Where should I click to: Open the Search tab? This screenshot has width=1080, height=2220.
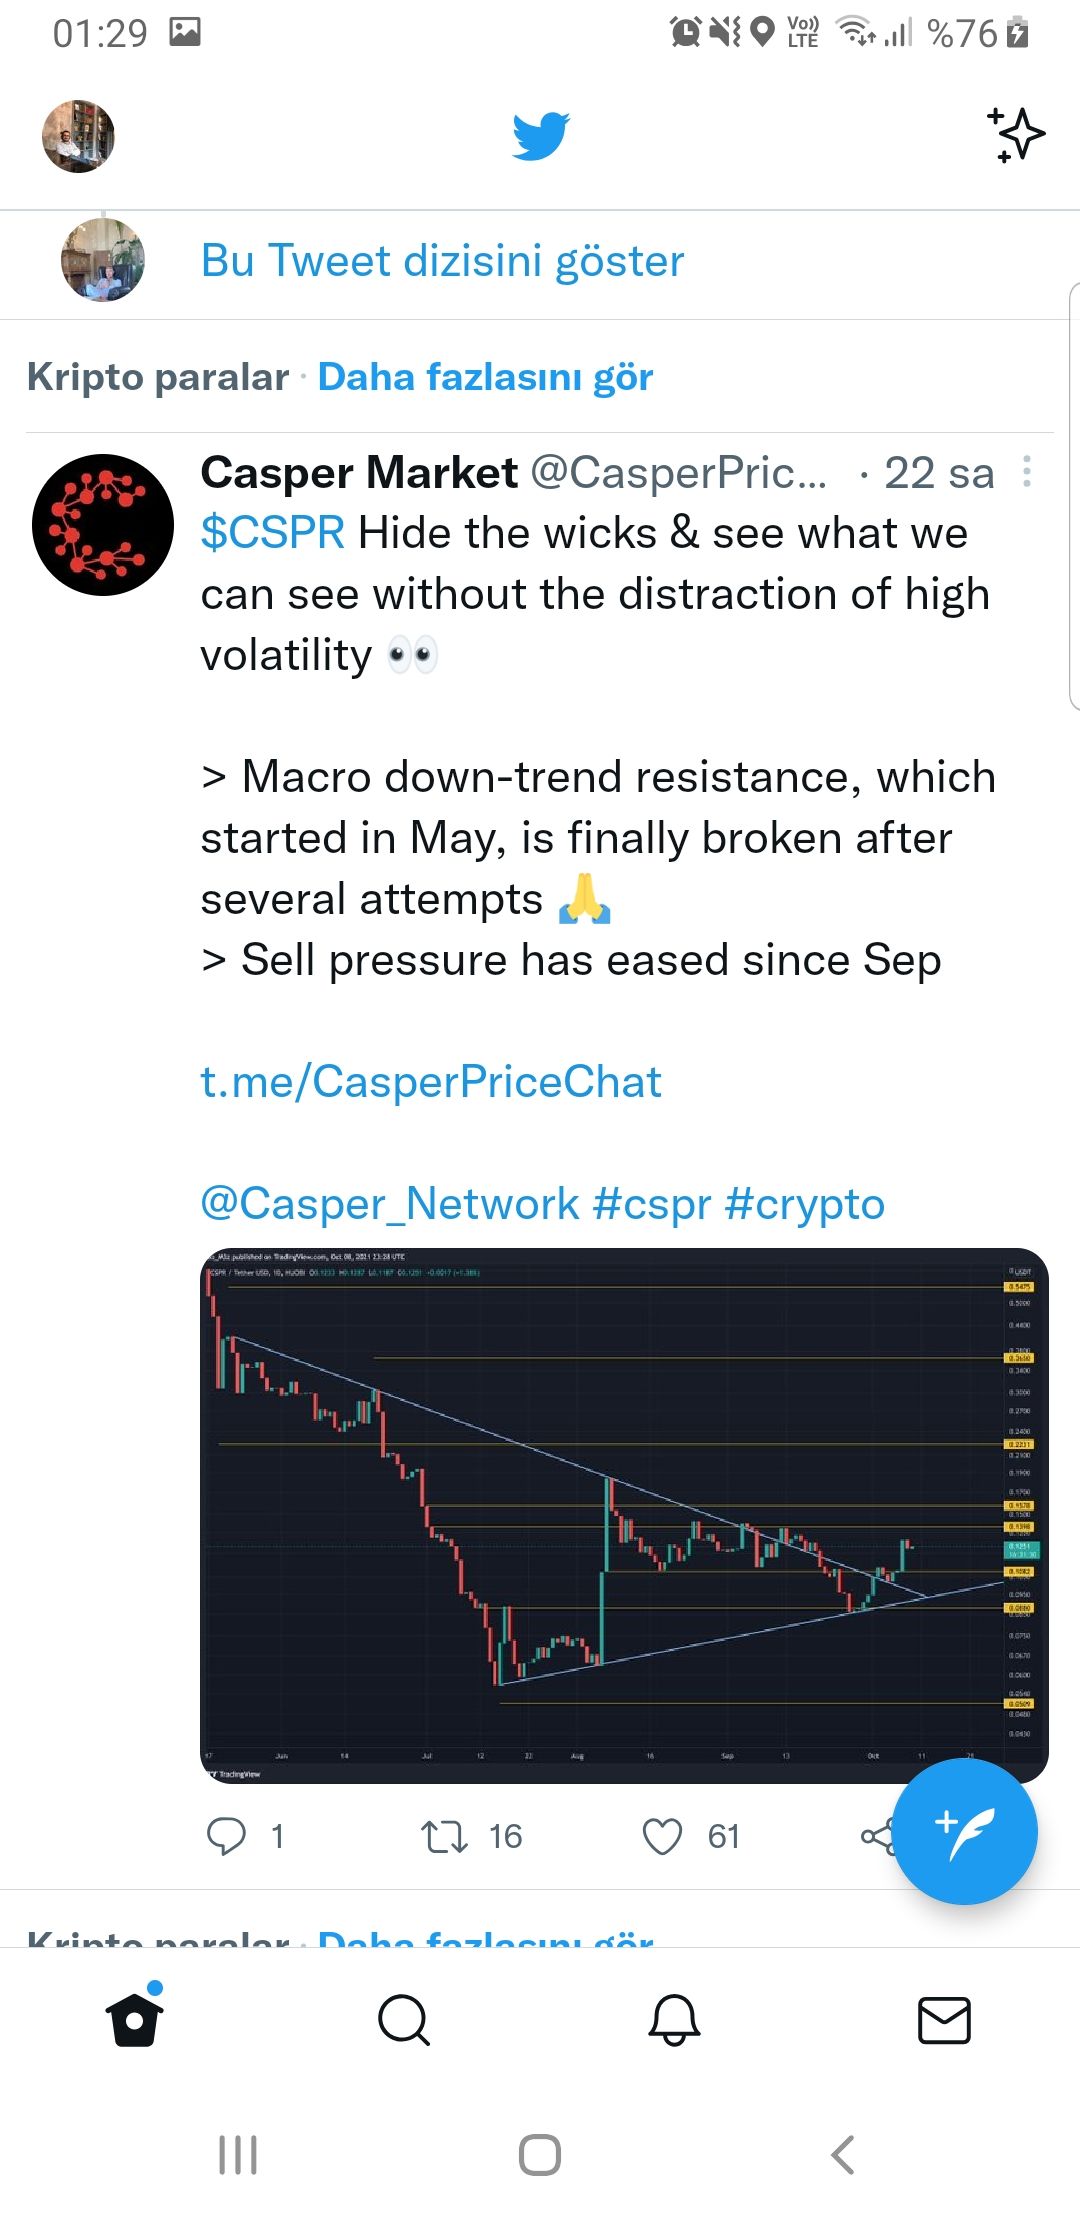pos(404,2020)
